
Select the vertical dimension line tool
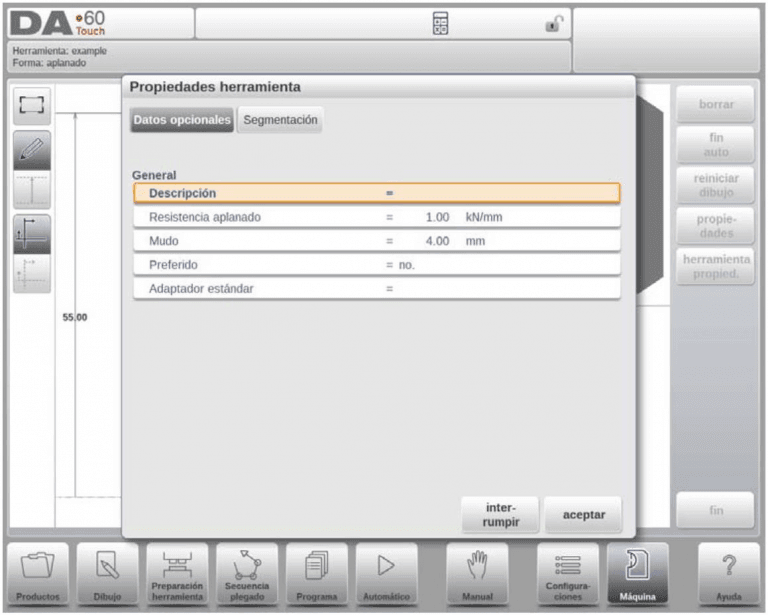(32, 190)
